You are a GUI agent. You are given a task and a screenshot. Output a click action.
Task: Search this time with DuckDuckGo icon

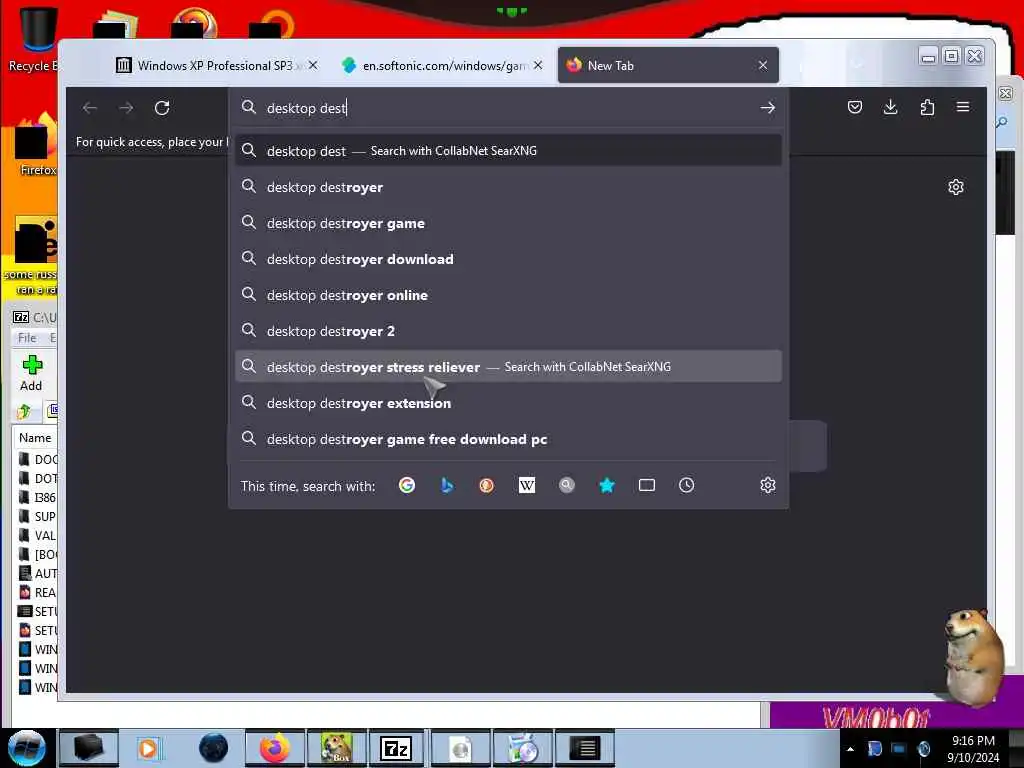(x=487, y=485)
